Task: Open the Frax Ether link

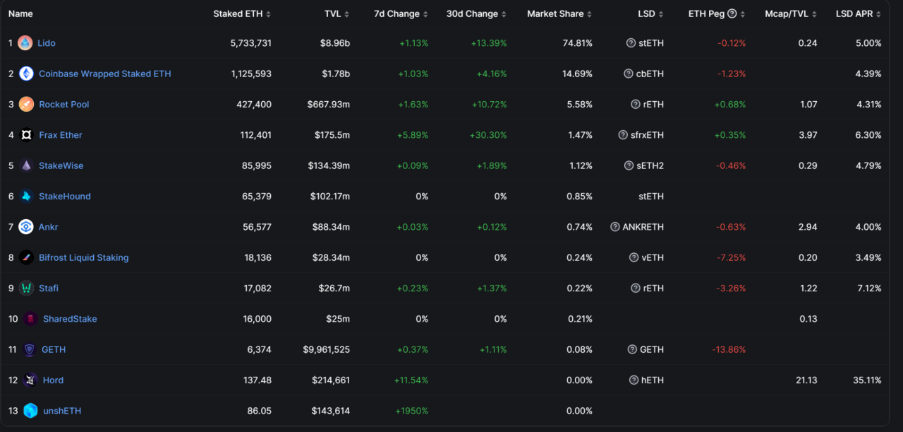Action: pyautogui.click(x=60, y=135)
